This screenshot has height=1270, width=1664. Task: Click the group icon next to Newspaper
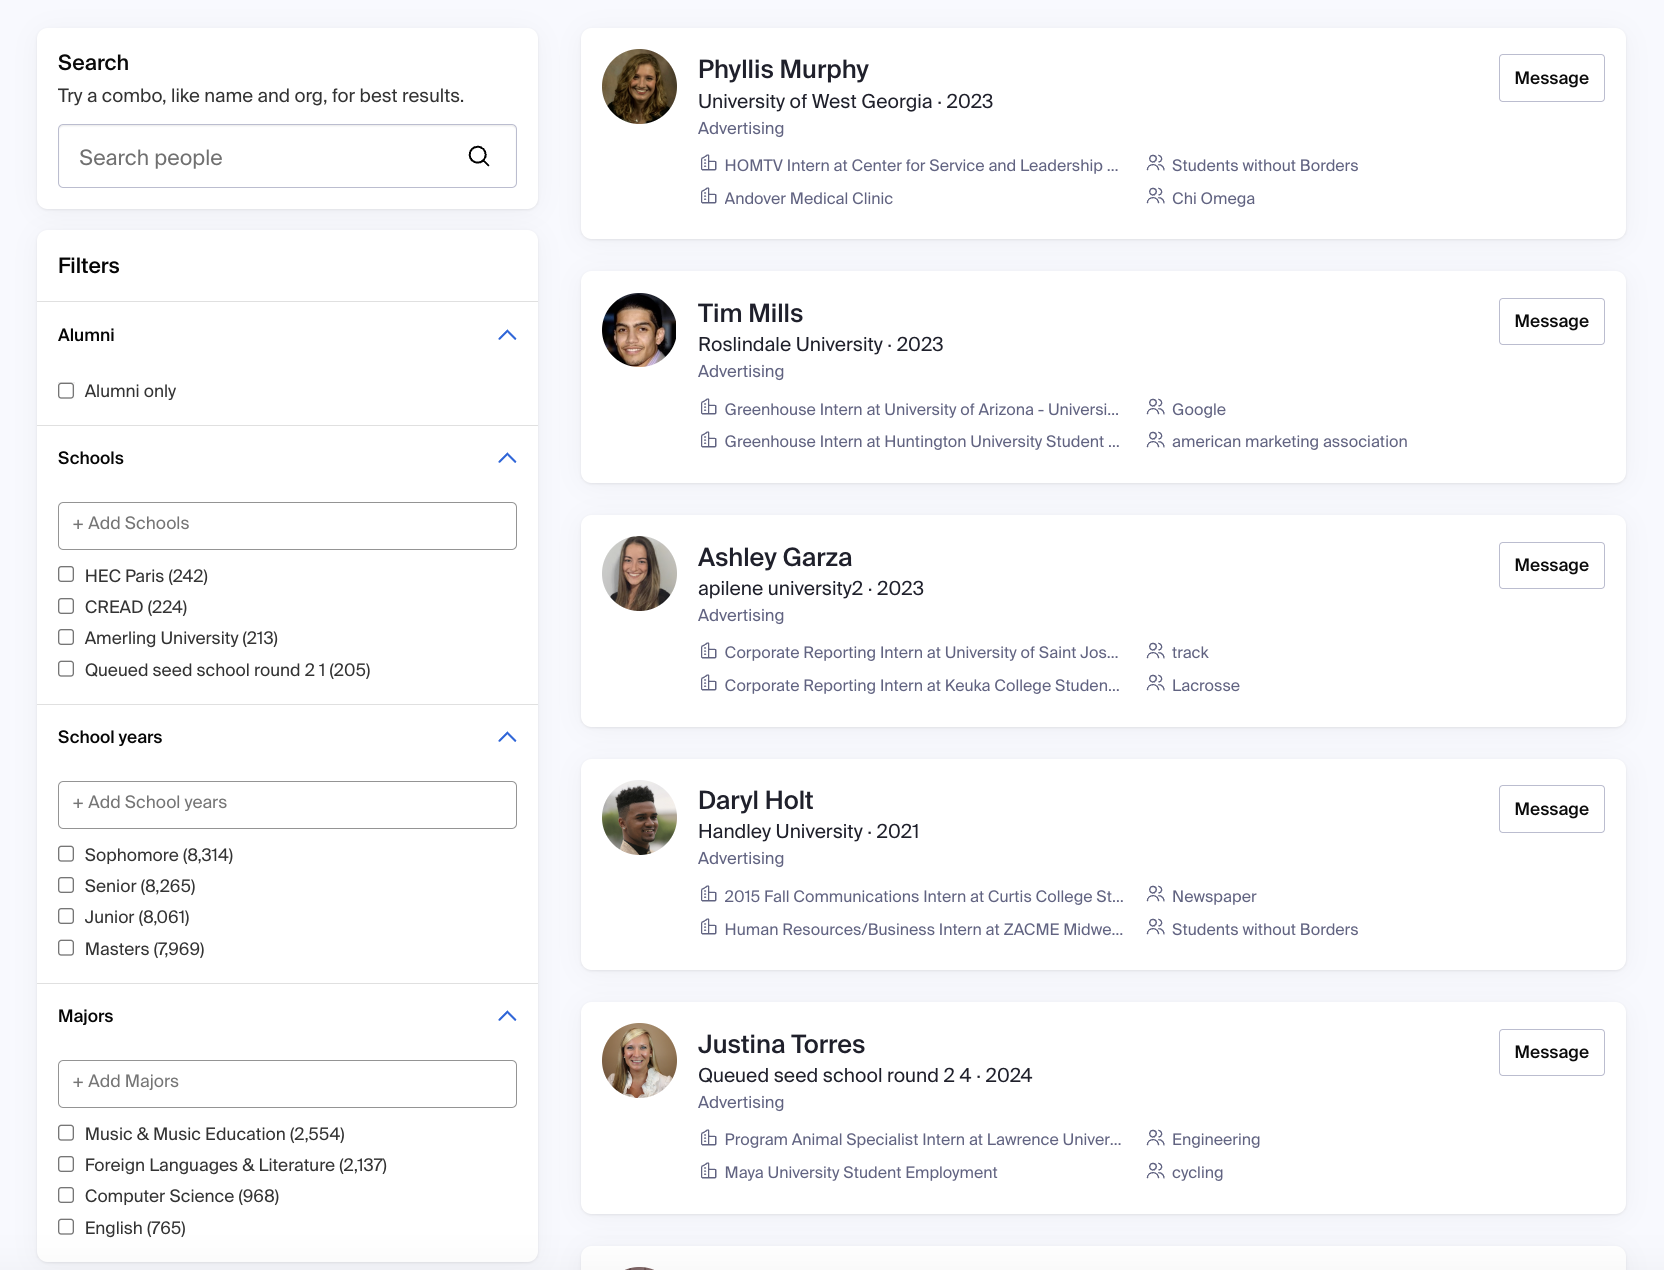(x=1155, y=895)
